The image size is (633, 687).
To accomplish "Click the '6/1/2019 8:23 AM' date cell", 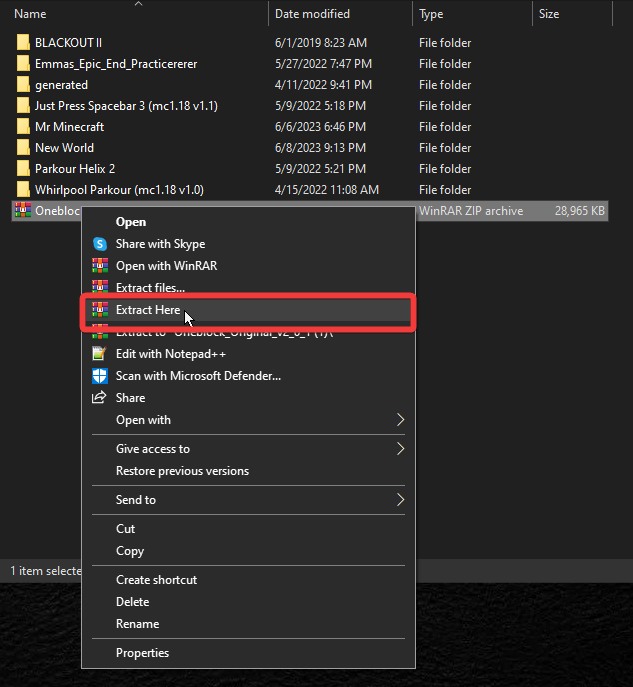I will (x=321, y=42).
